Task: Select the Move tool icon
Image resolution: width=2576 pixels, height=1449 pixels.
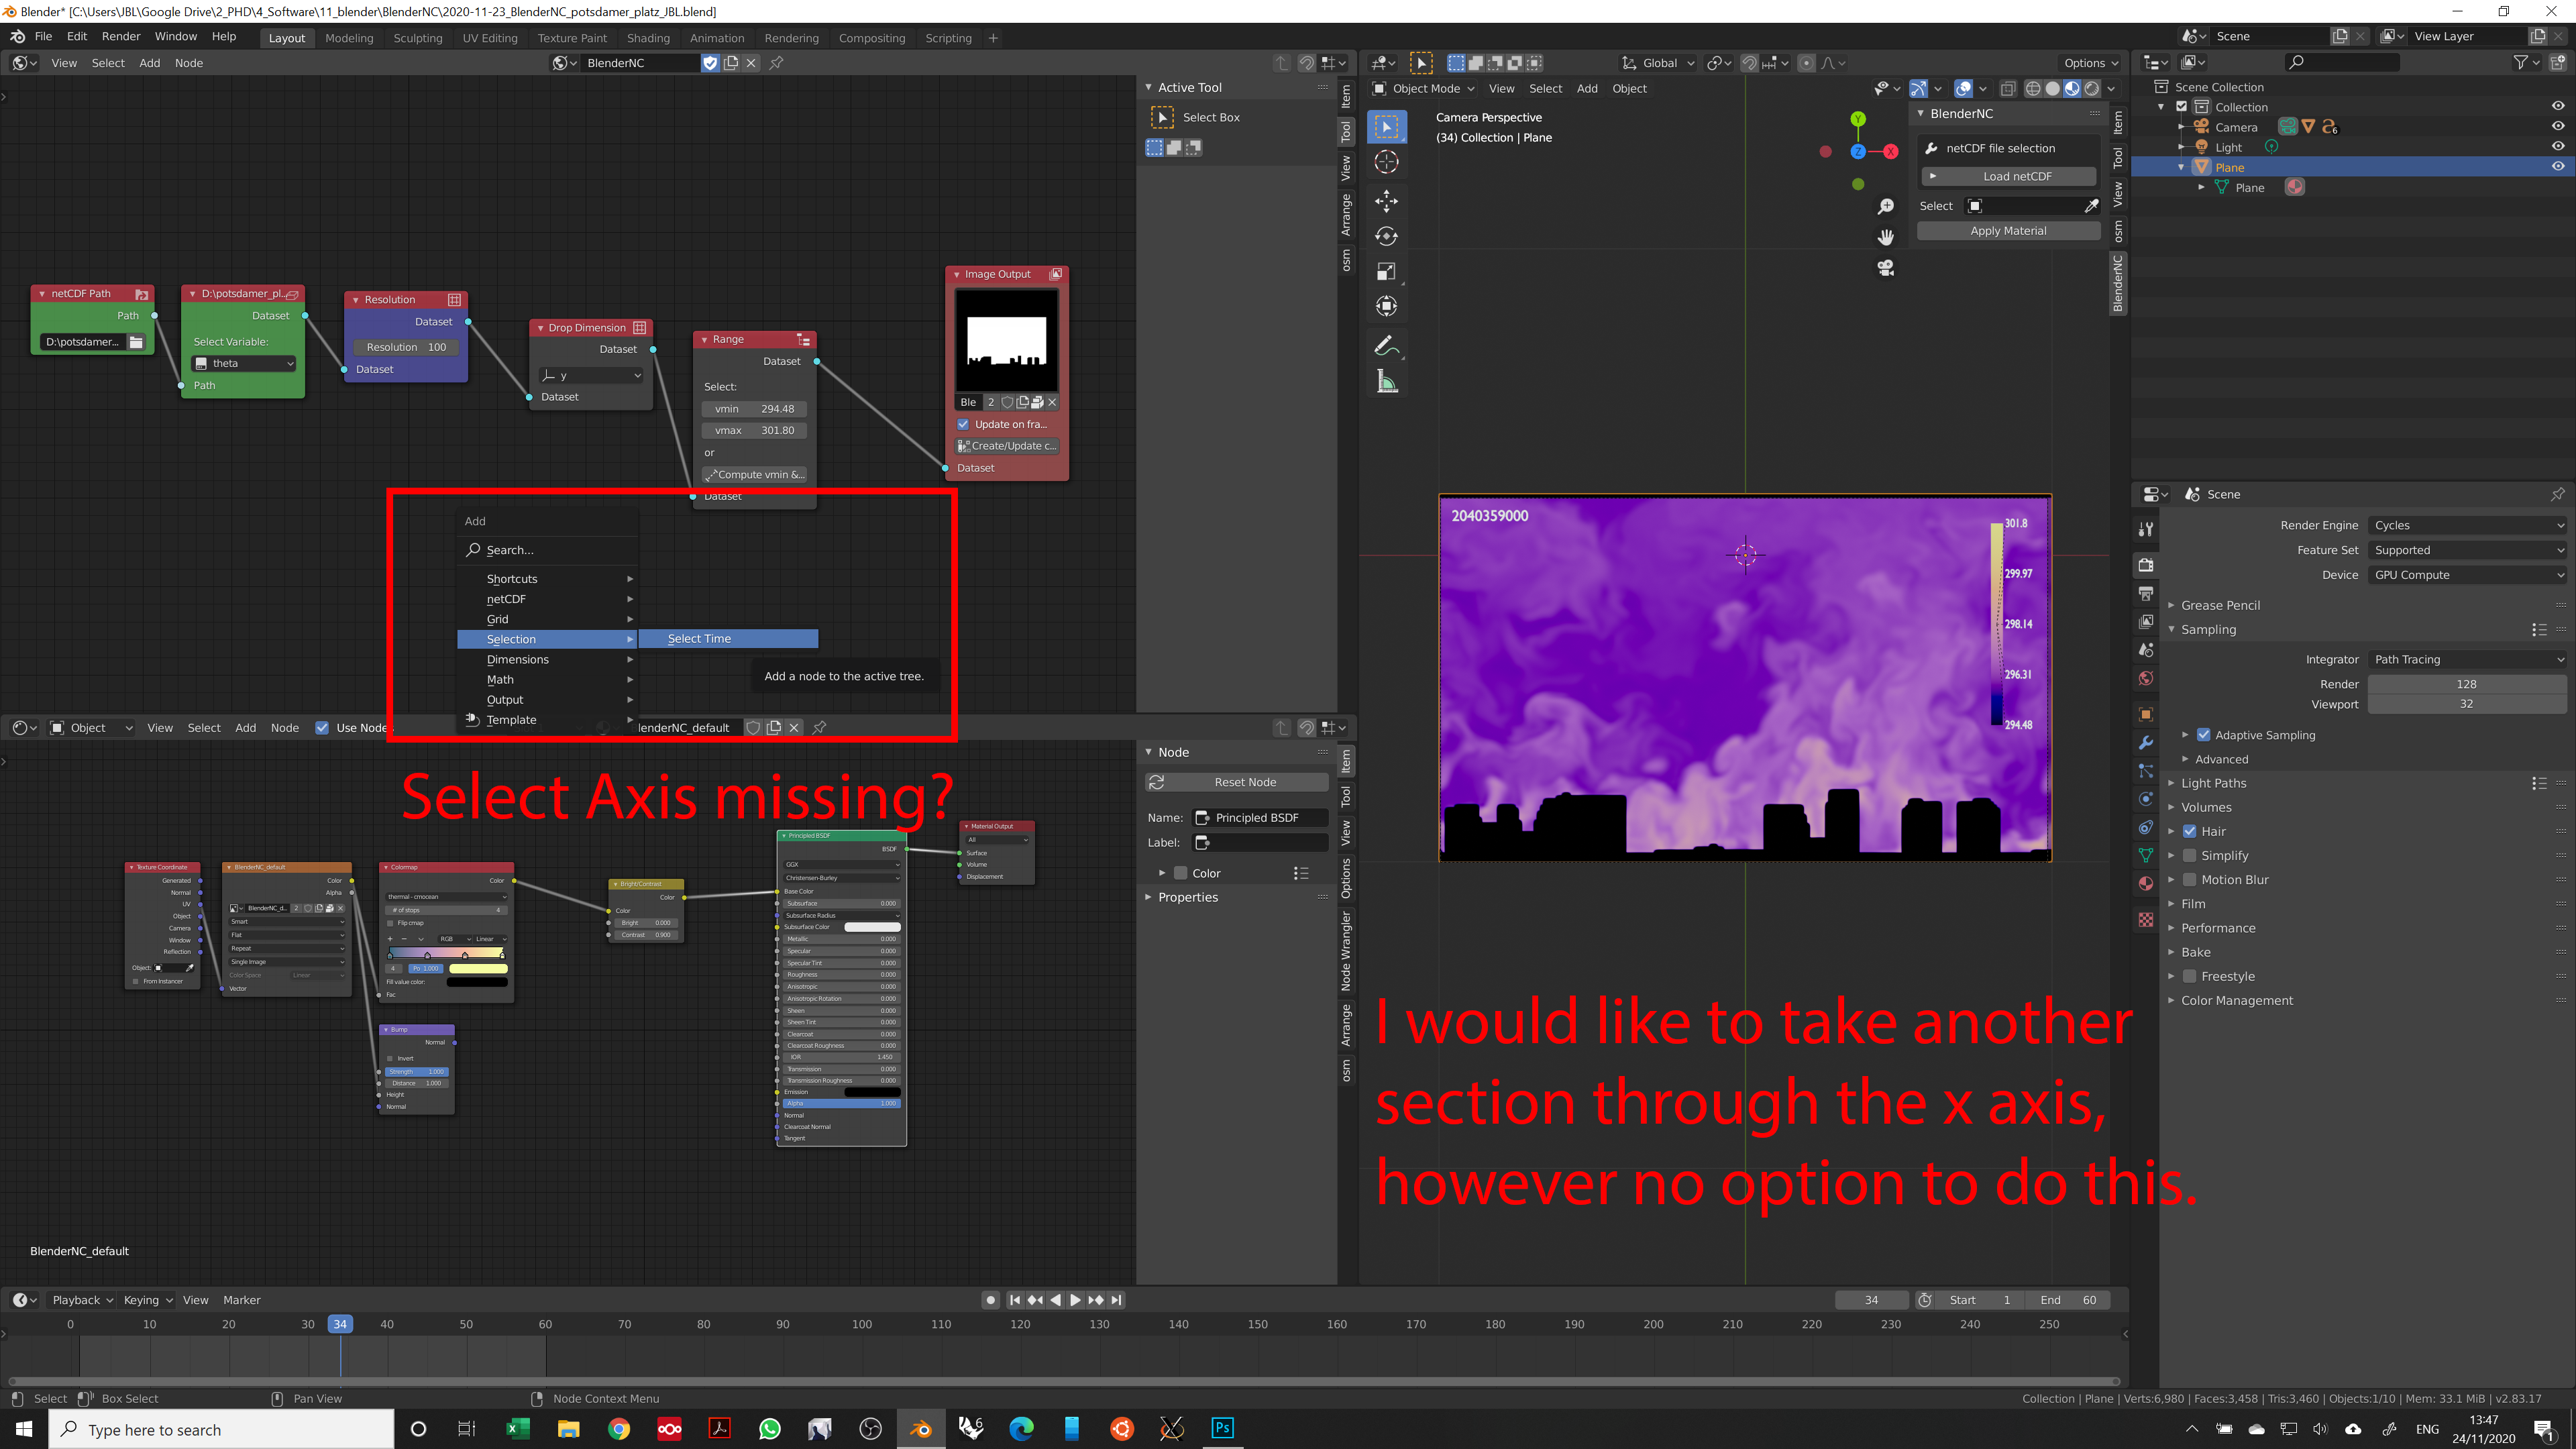Action: (x=1386, y=201)
